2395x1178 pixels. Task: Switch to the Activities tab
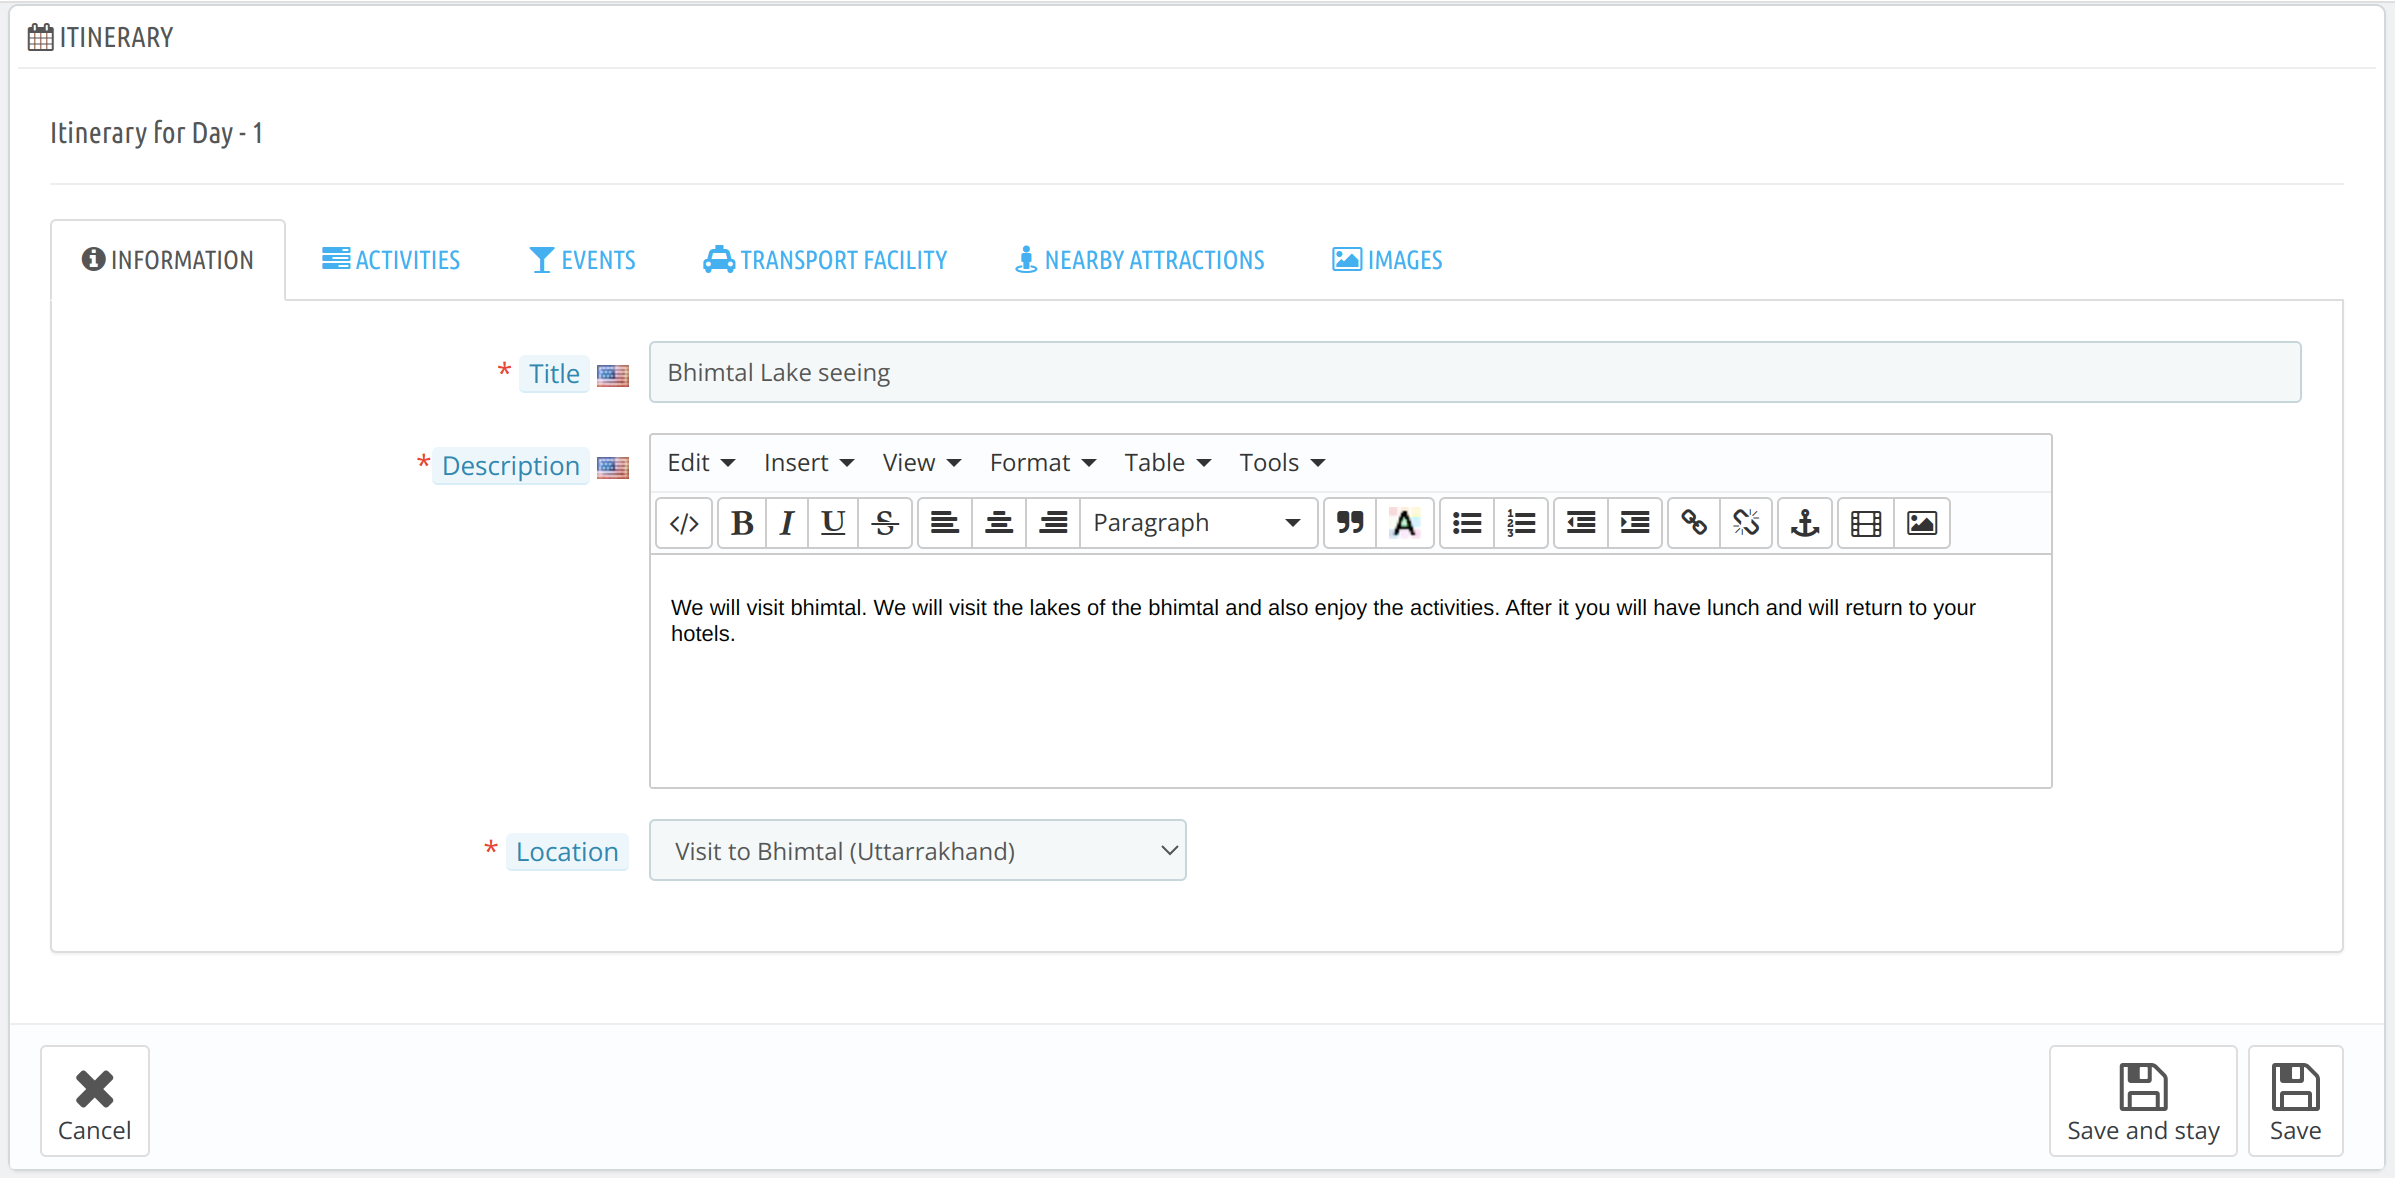(x=391, y=260)
